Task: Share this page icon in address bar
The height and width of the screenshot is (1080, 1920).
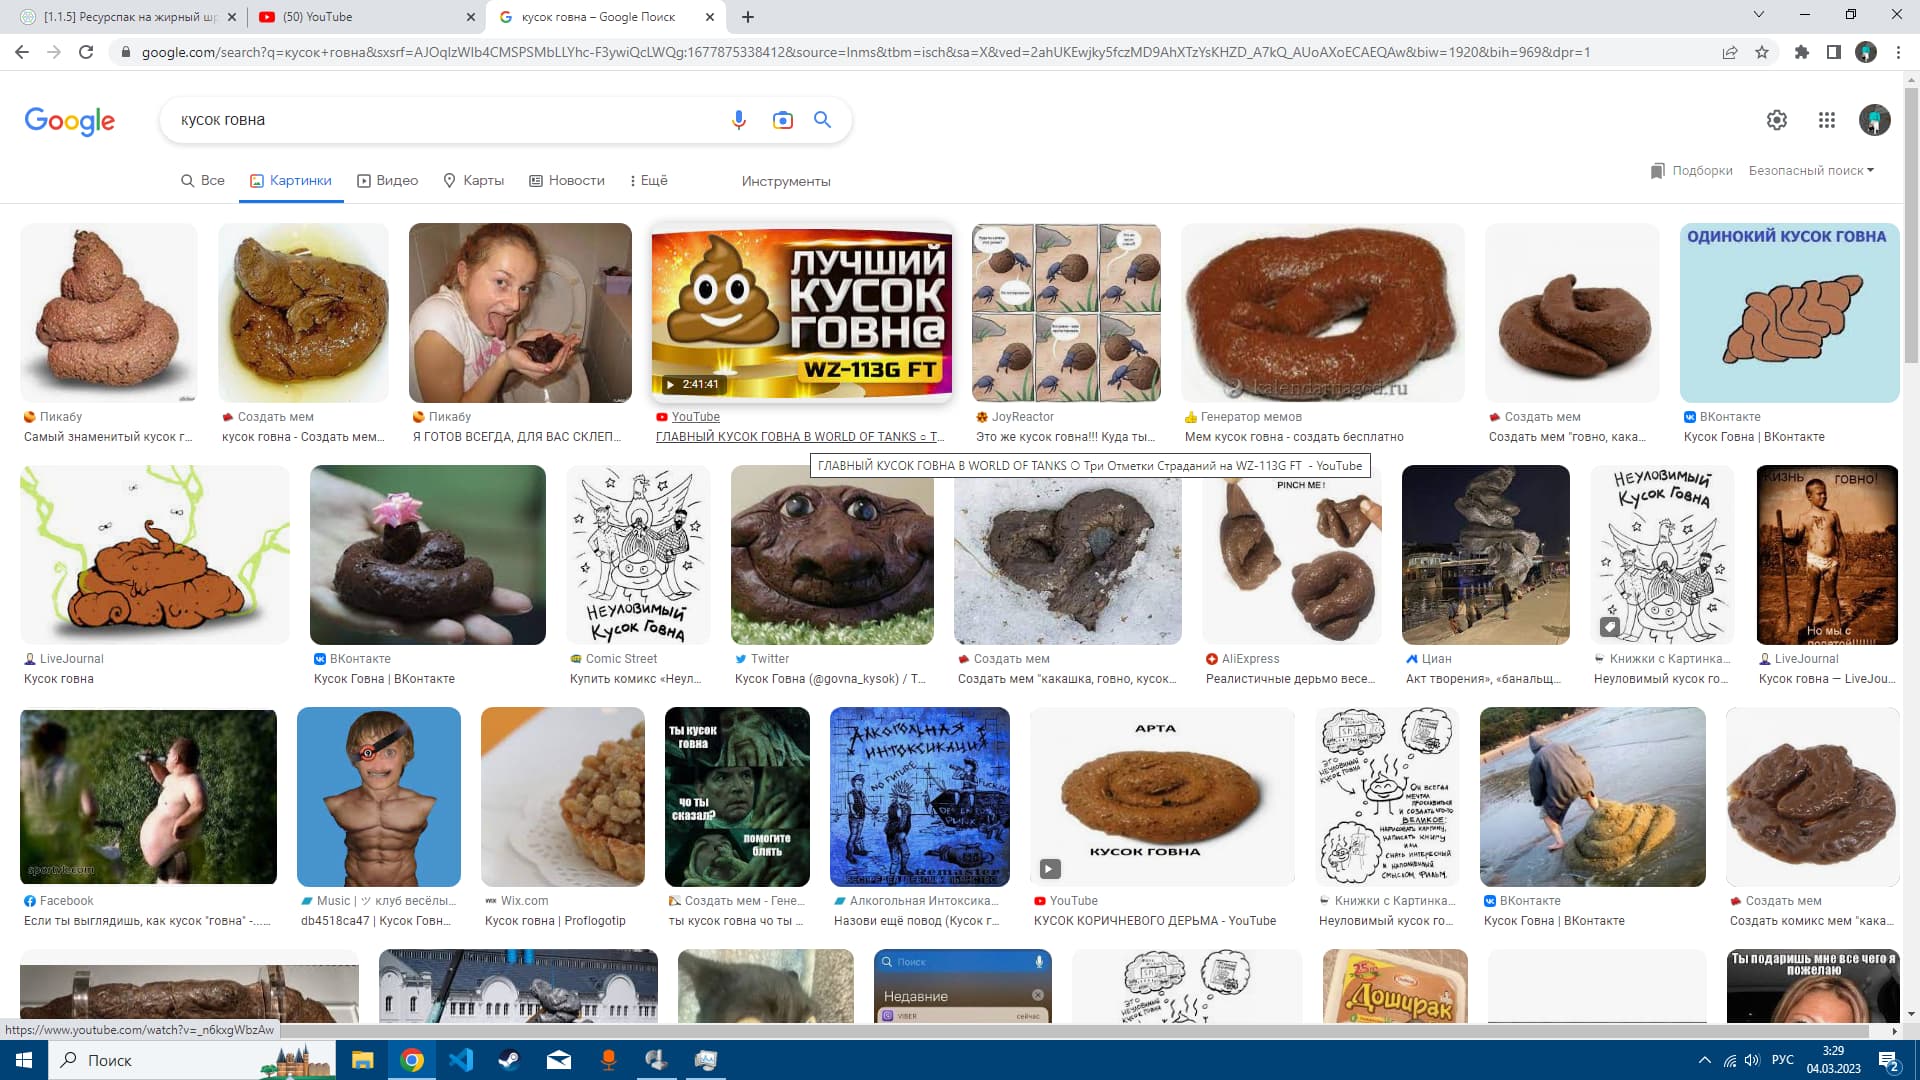Action: click(x=1729, y=52)
